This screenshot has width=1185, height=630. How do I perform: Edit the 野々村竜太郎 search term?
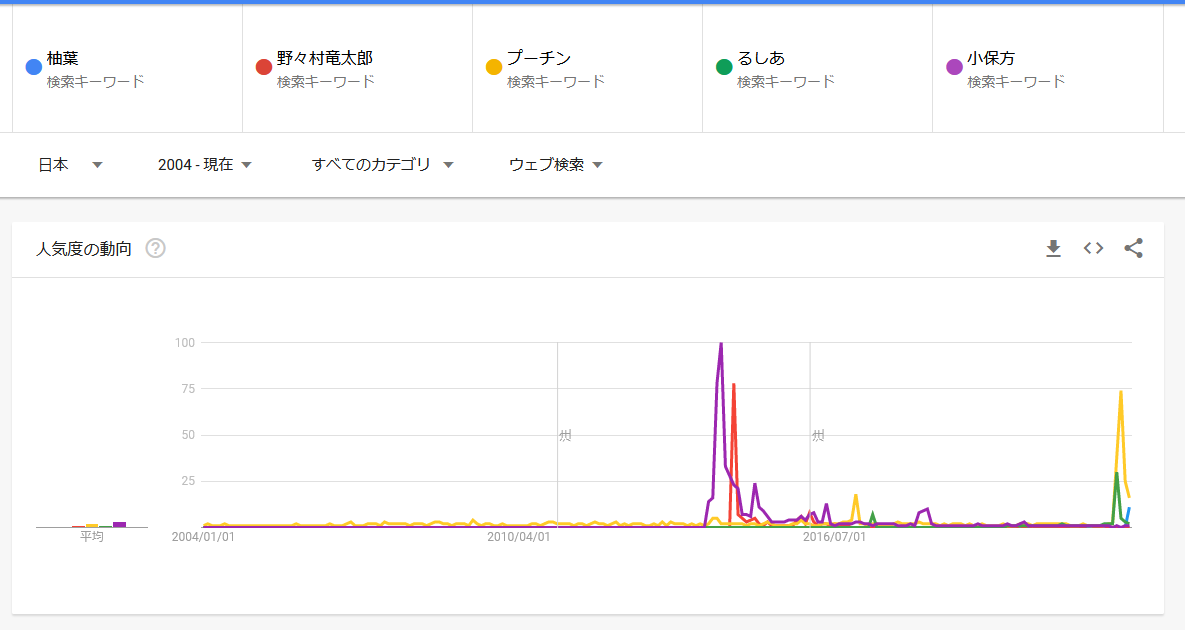(324, 58)
